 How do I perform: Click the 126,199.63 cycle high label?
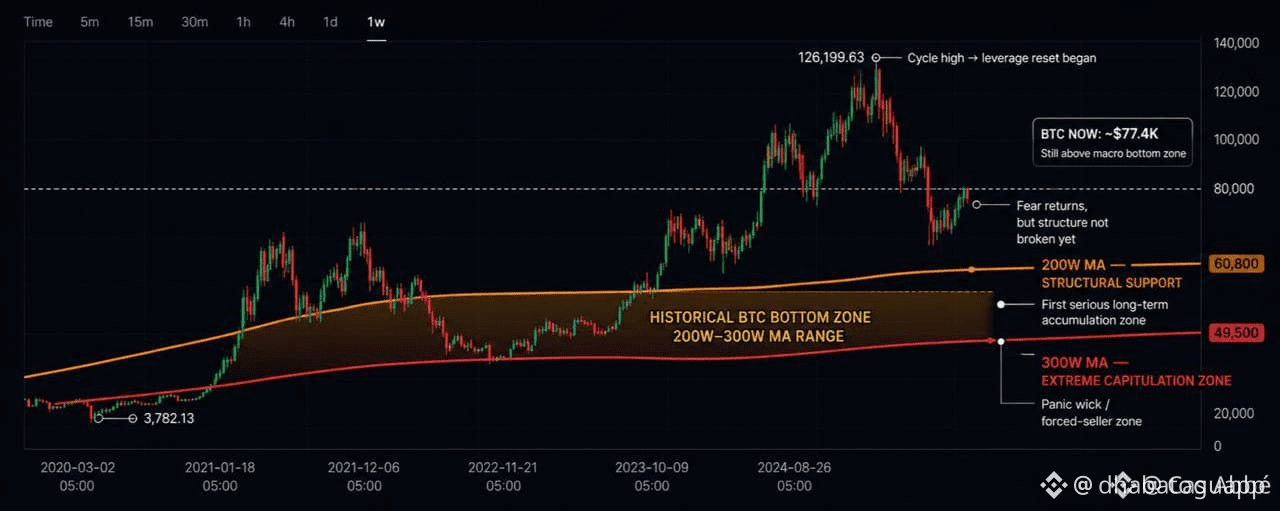(x=830, y=58)
